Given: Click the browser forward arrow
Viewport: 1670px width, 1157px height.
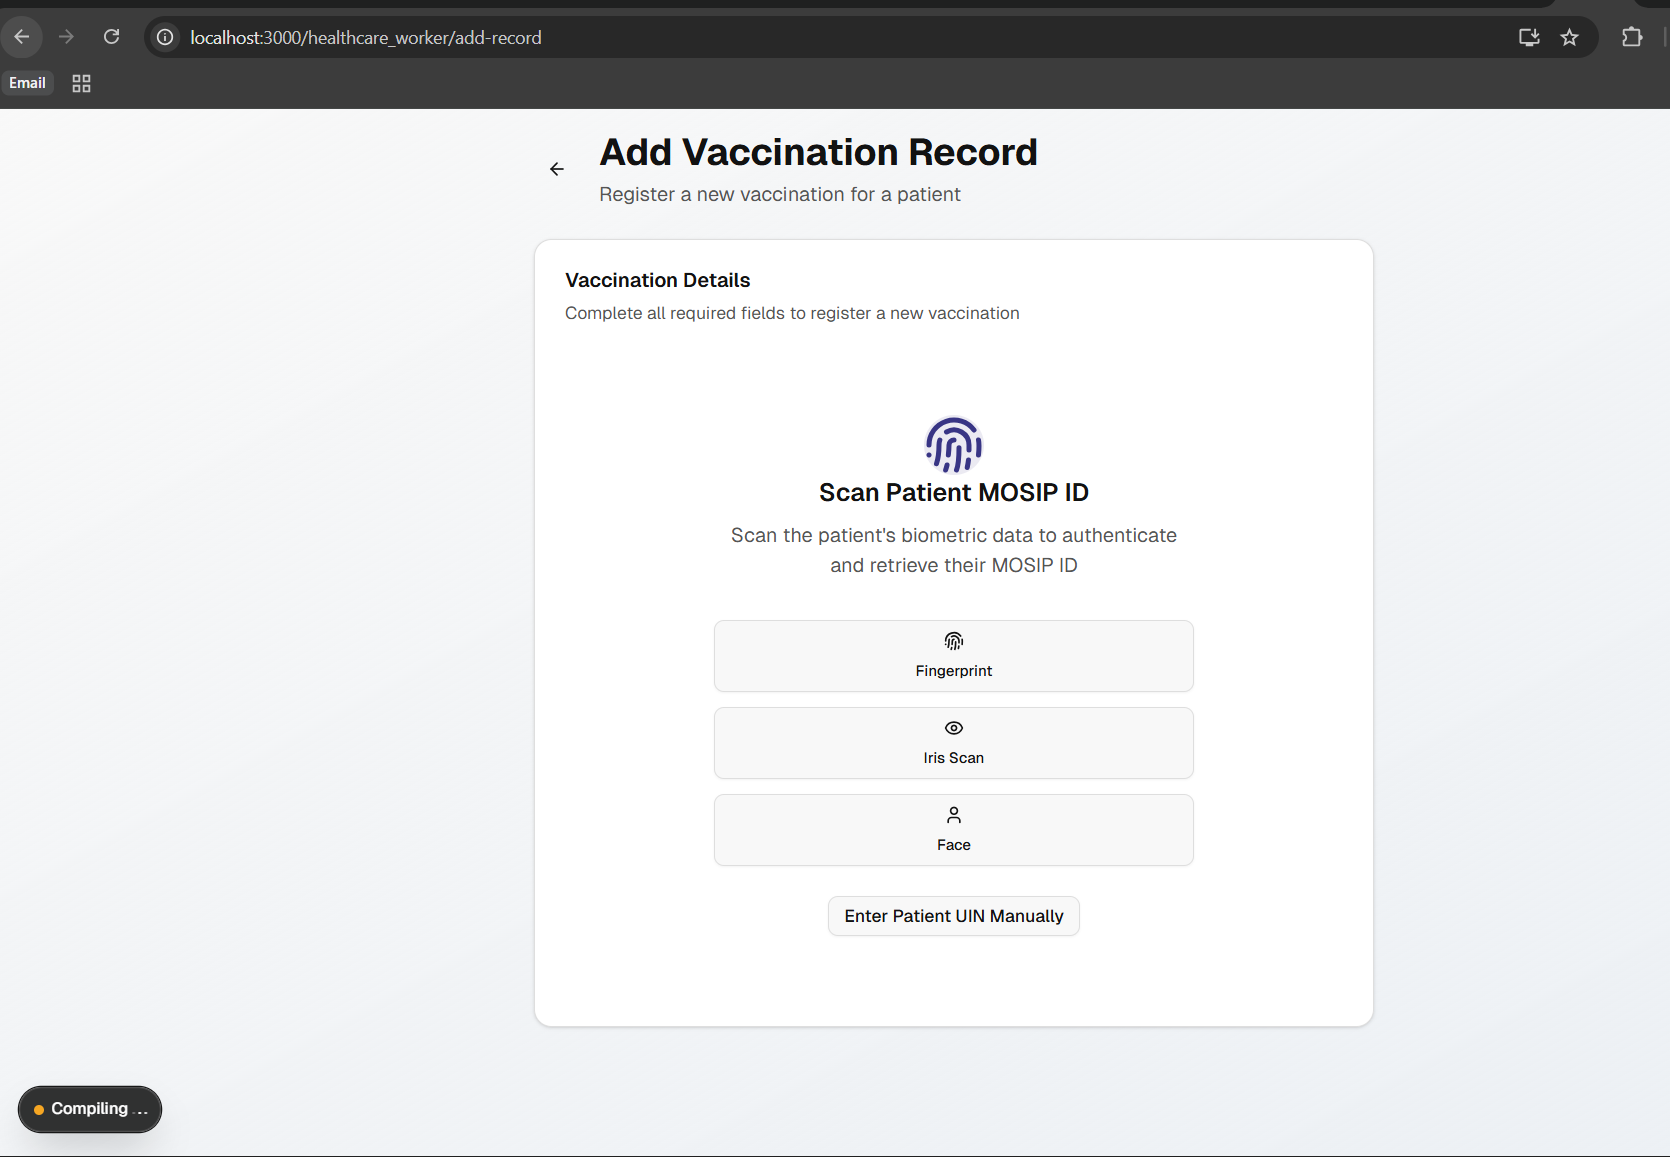Looking at the screenshot, I should coord(67,37).
